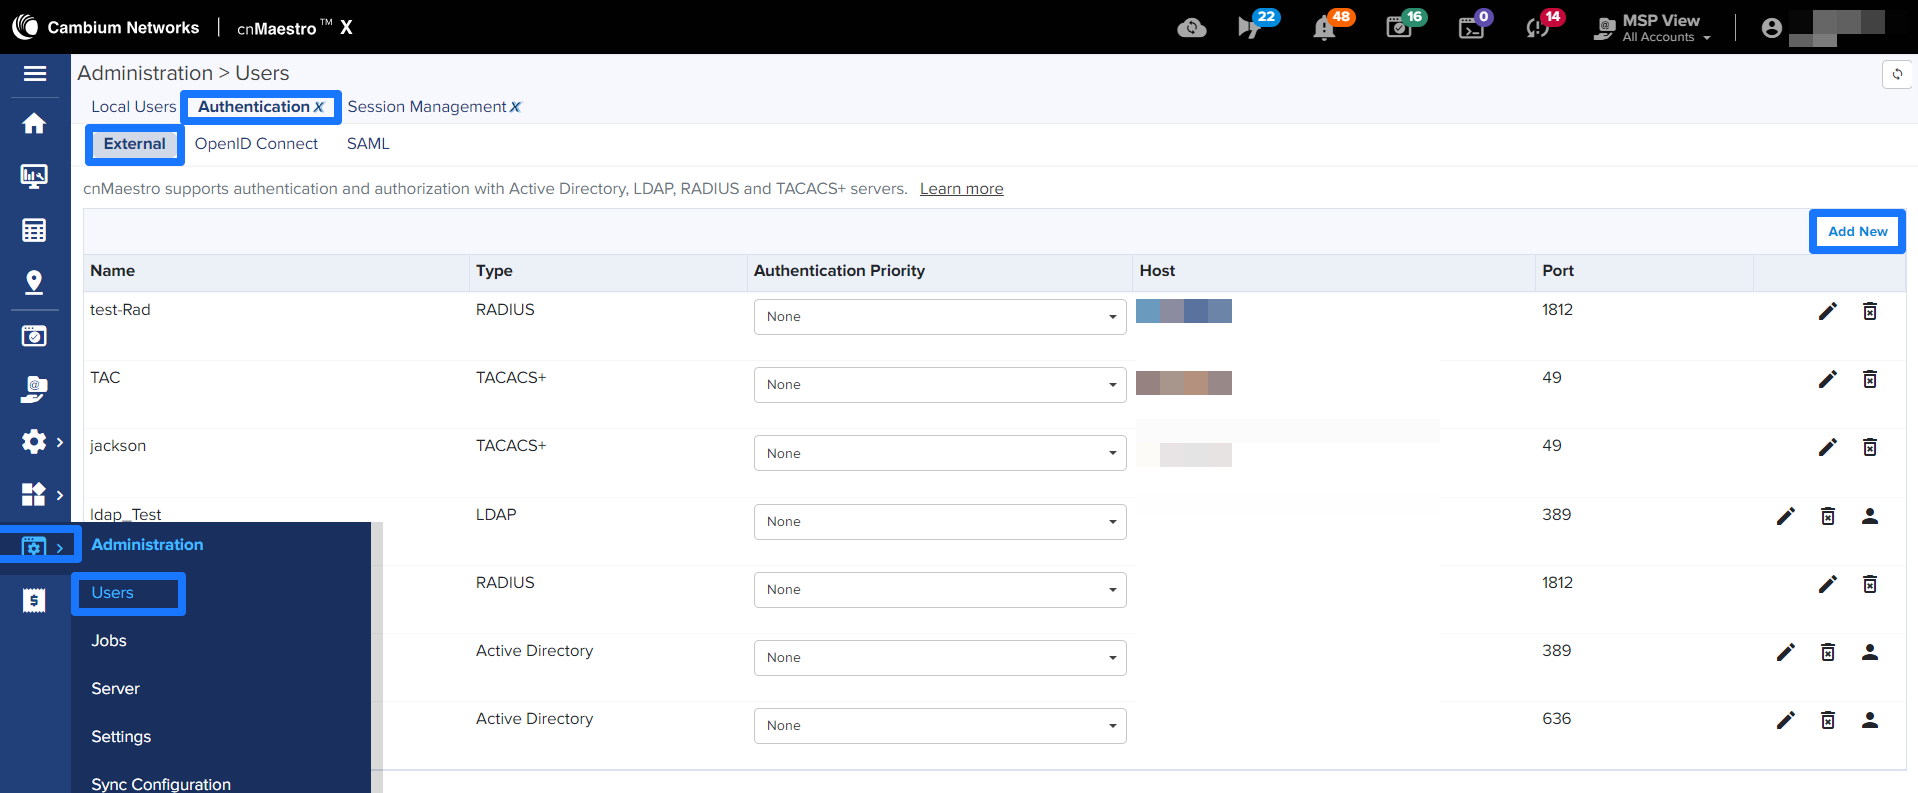Expand Authentication Priority dropdown for jackson
Screen dimensions: 1918x793
[x=939, y=453]
